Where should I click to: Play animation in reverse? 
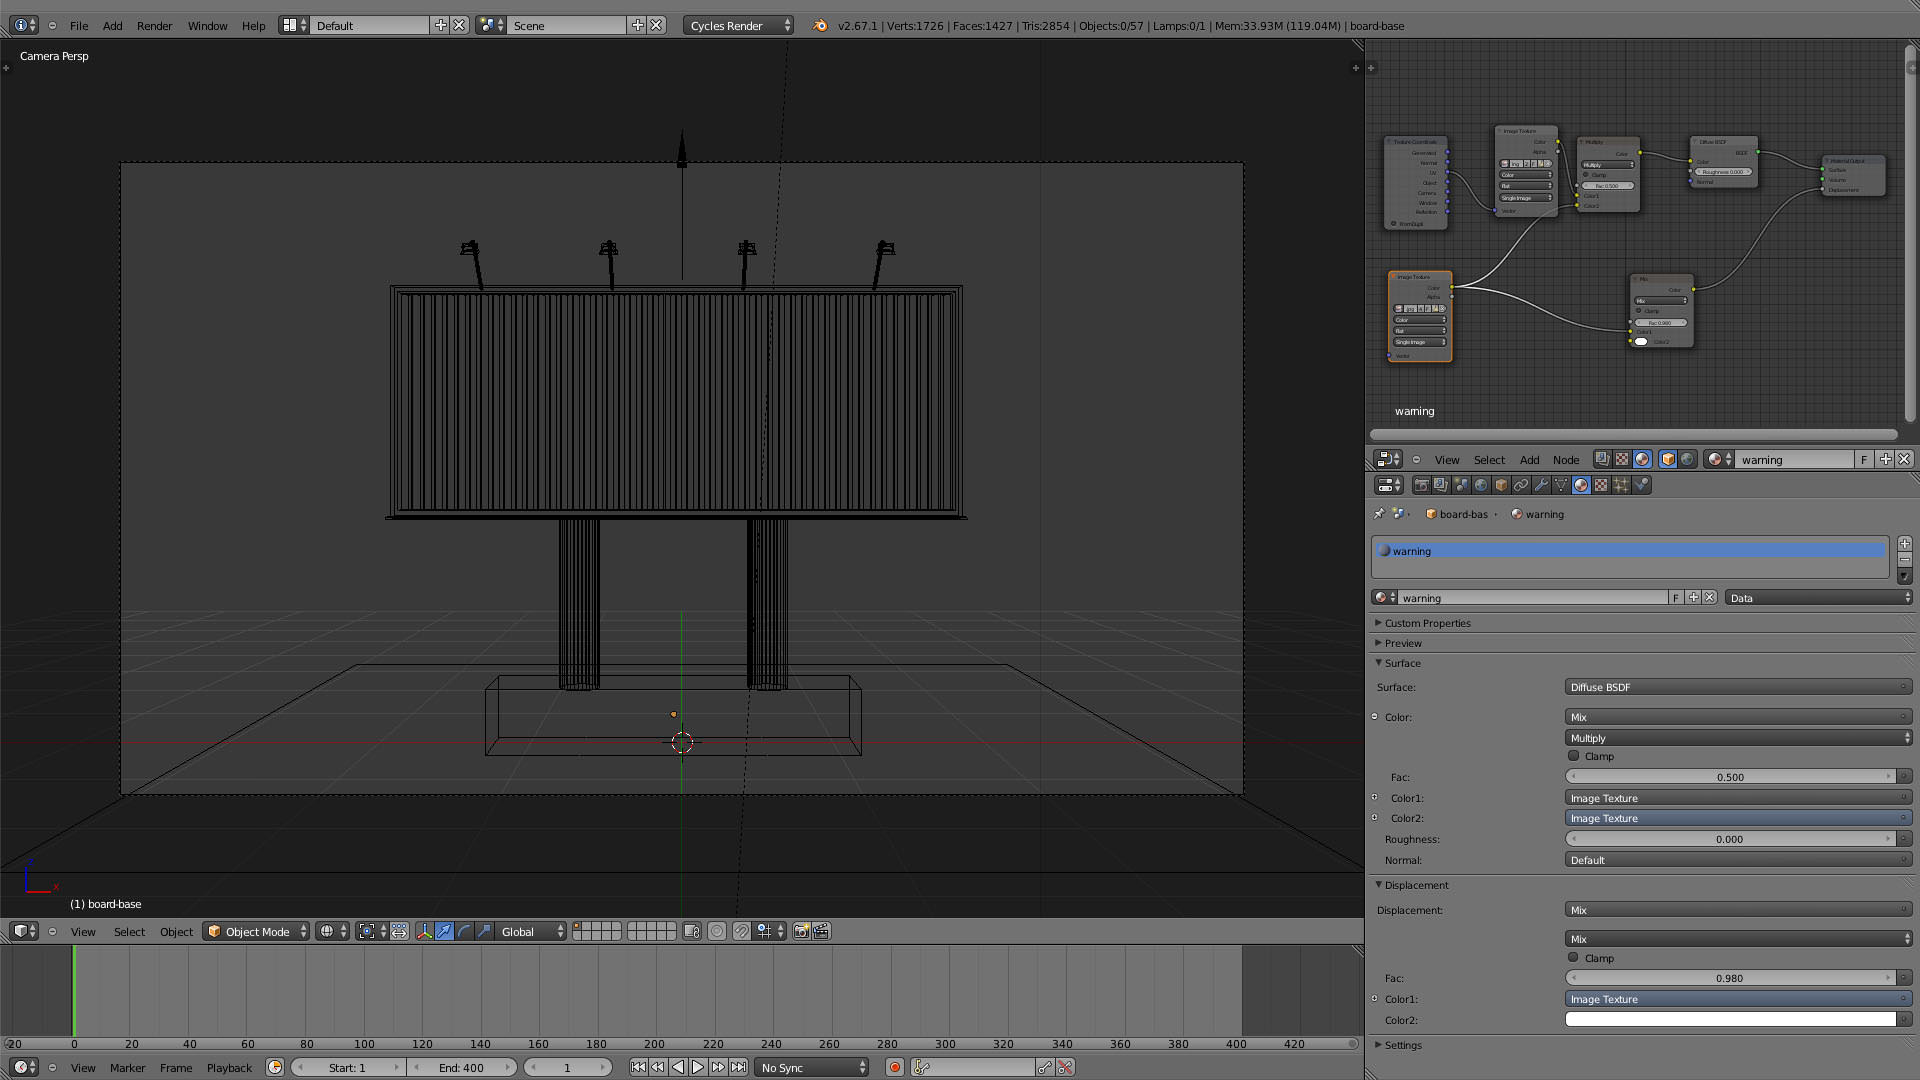(x=678, y=1067)
